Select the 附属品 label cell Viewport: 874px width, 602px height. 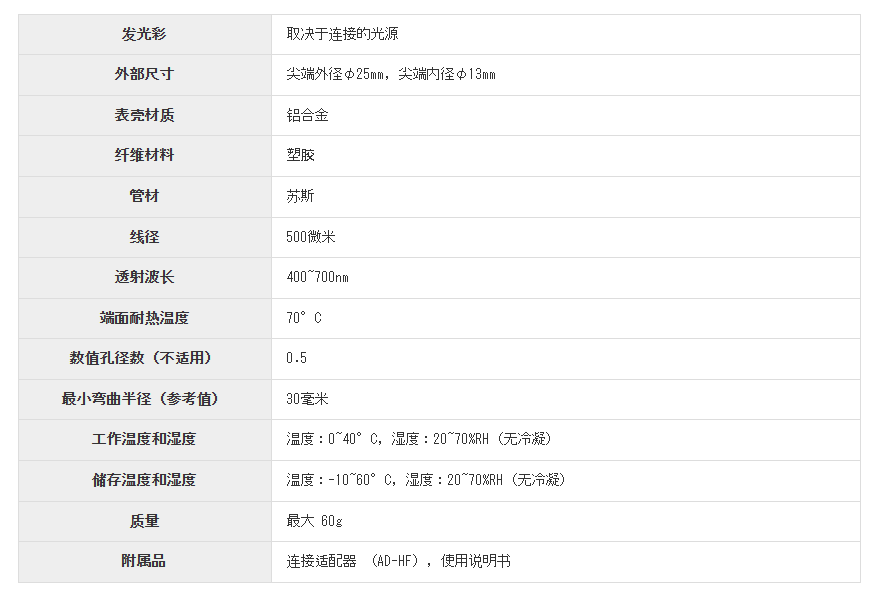pyautogui.click(x=144, y=562)
